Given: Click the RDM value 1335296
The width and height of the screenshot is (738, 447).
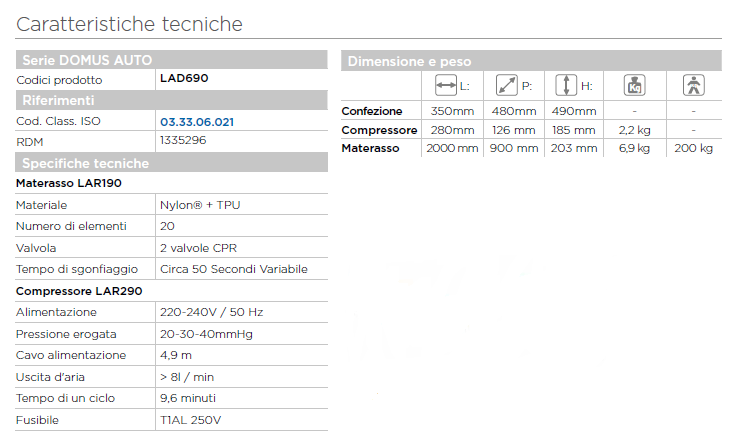Looking at the screenshot, I should [x=183, y=141].
